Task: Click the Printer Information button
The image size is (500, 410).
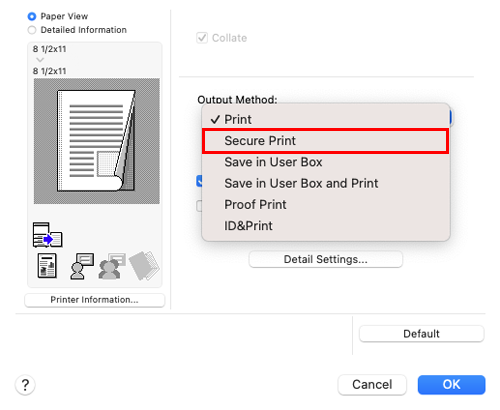Action: [x=95, y=300]
